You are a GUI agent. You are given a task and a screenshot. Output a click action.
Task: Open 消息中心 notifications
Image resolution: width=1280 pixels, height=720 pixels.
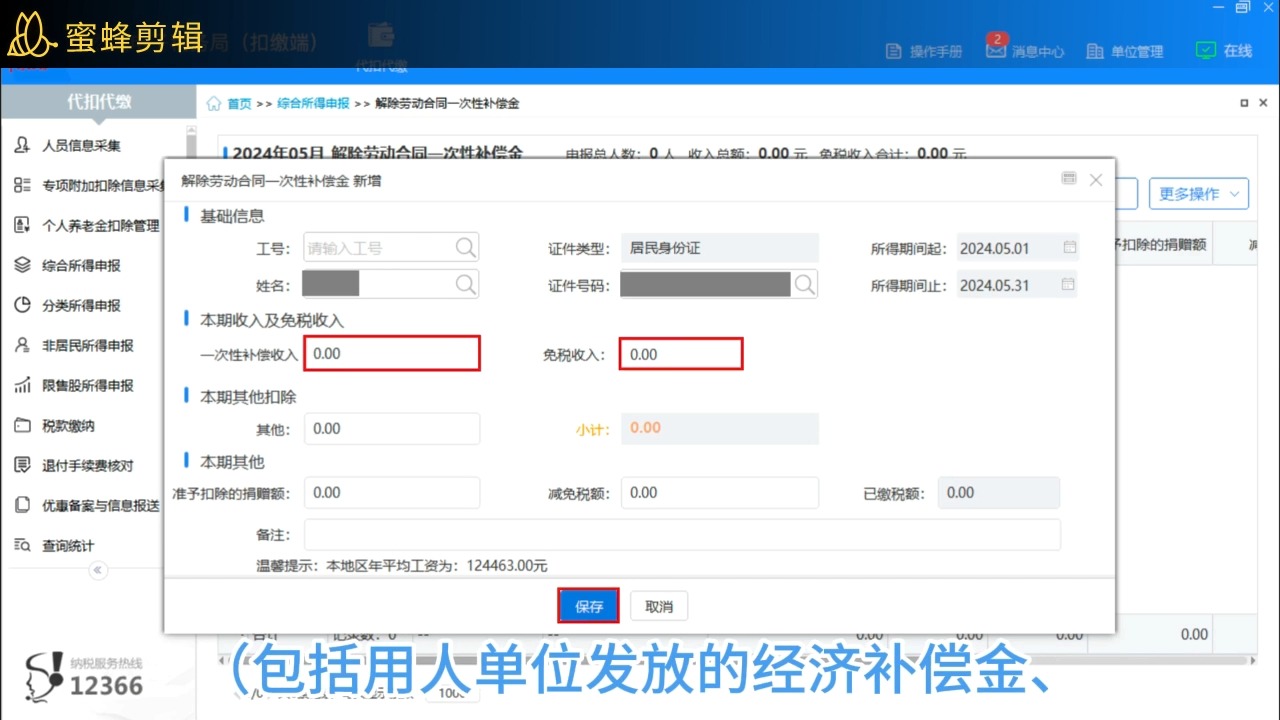(x=1025, y=51)
